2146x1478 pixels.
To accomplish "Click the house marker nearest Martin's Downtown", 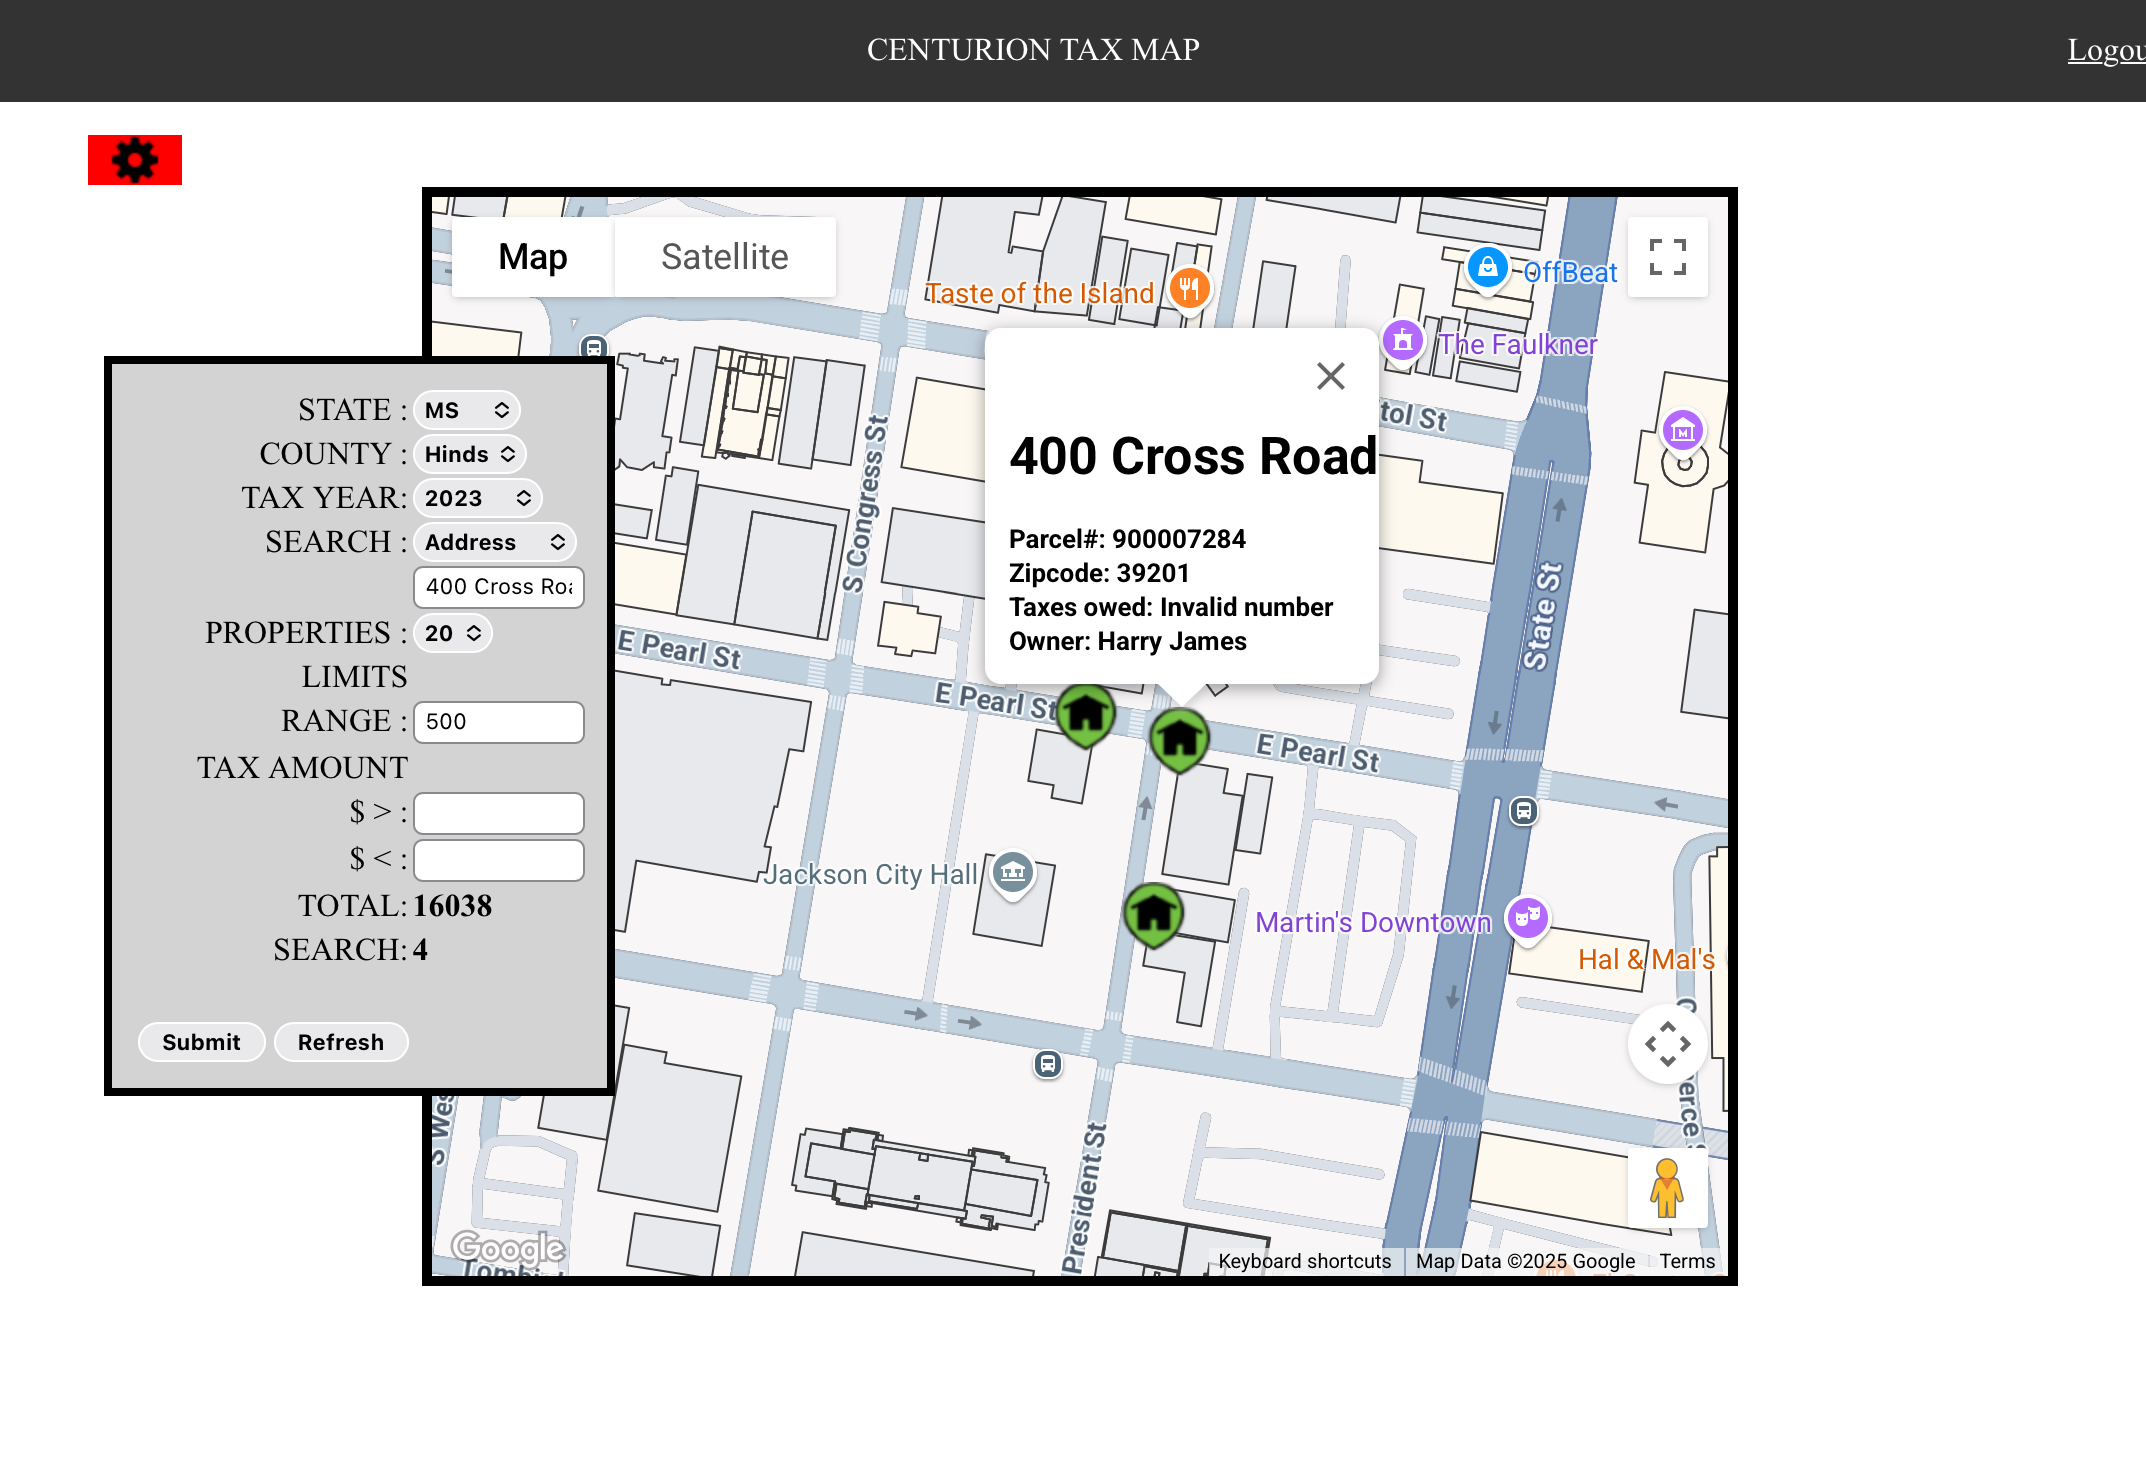I will point(1153,913).
